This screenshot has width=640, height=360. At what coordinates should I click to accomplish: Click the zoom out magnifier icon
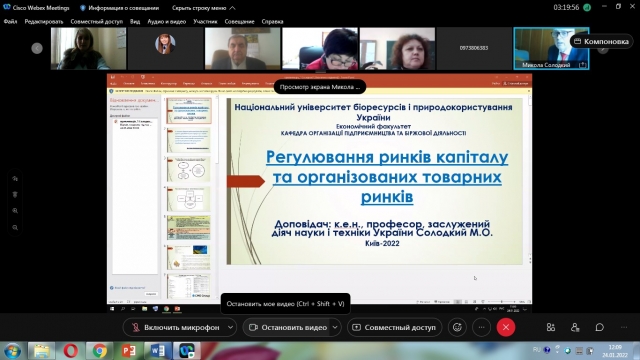(x=15, y=228)
